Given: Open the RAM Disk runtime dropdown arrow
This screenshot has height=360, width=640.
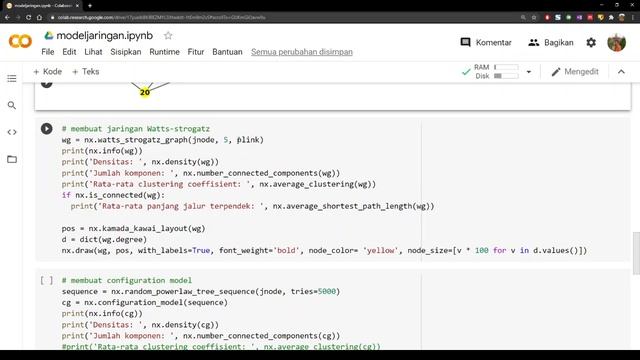Looking at the screenshot, I should 529,72.
